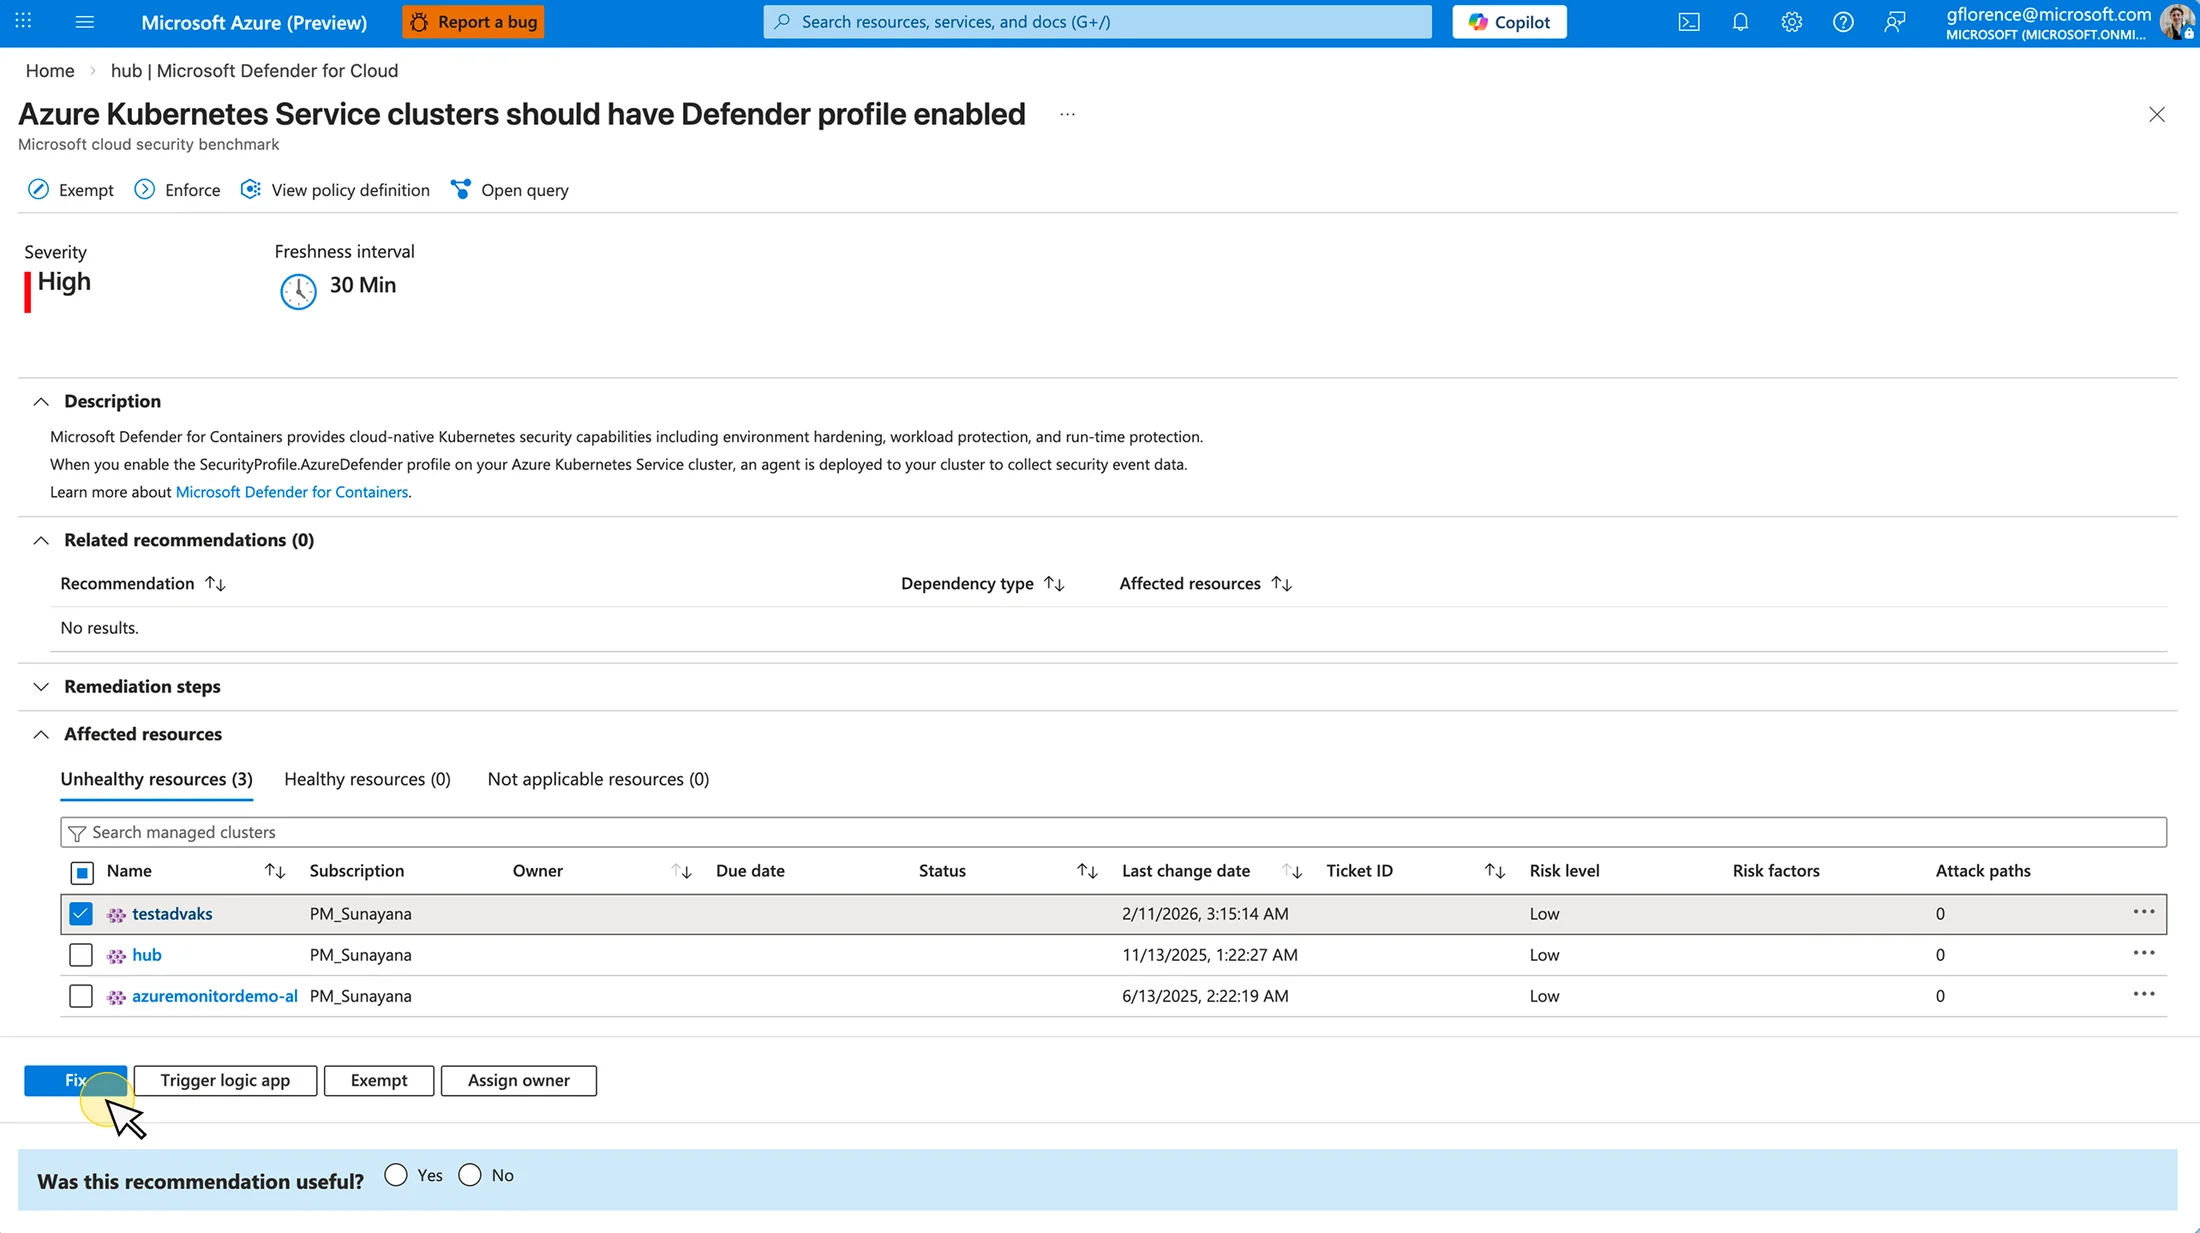Sort by Dependency type arrows
2200x1233 pixels.
pos(1054,583)
